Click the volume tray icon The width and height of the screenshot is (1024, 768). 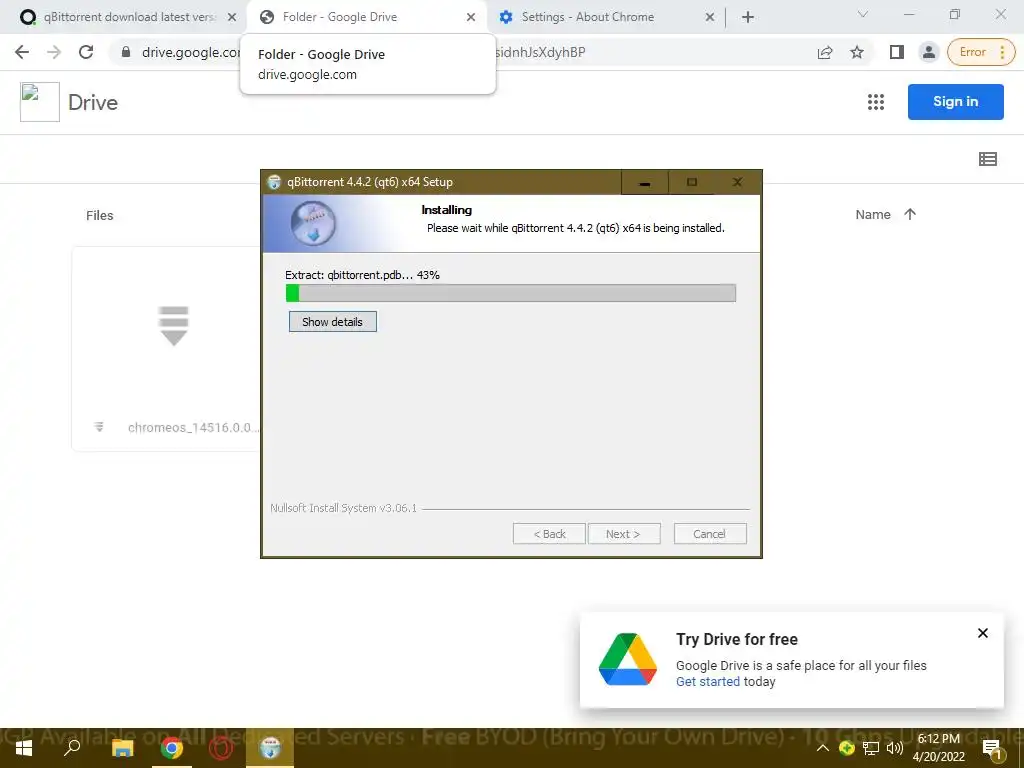894,748
